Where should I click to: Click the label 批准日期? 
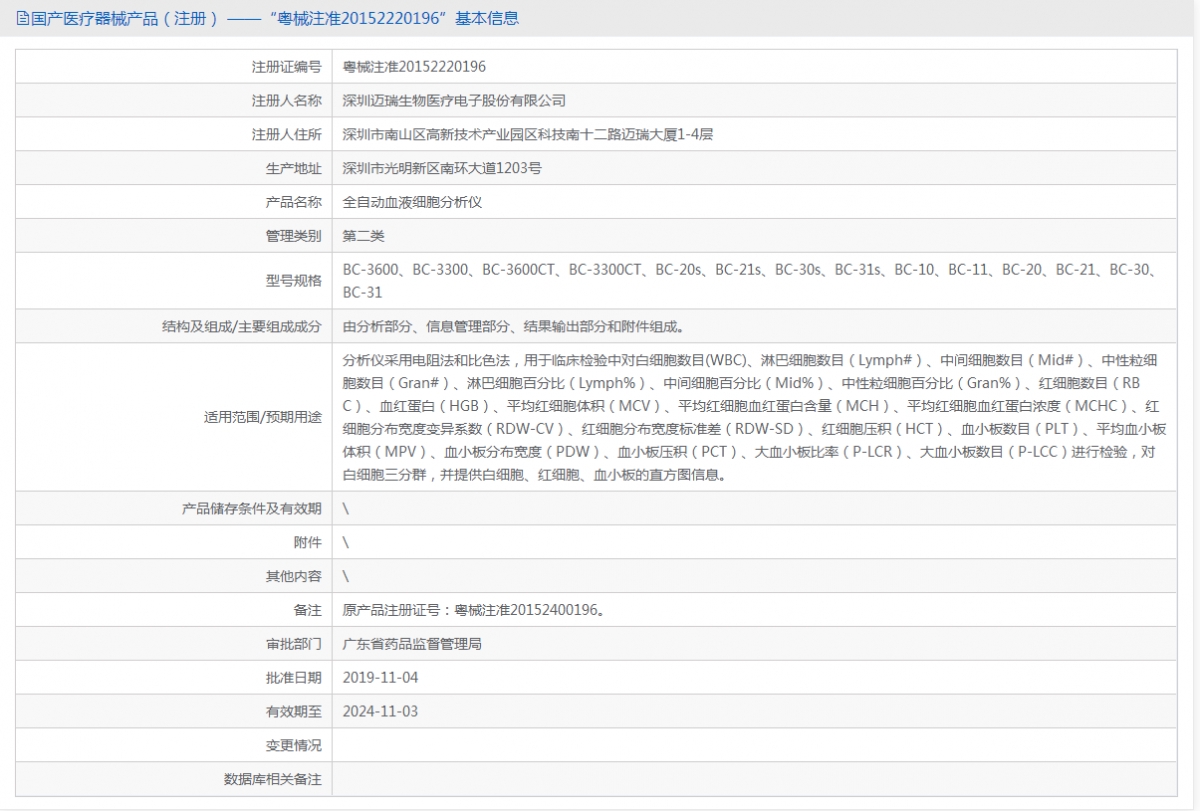[294, 677]
